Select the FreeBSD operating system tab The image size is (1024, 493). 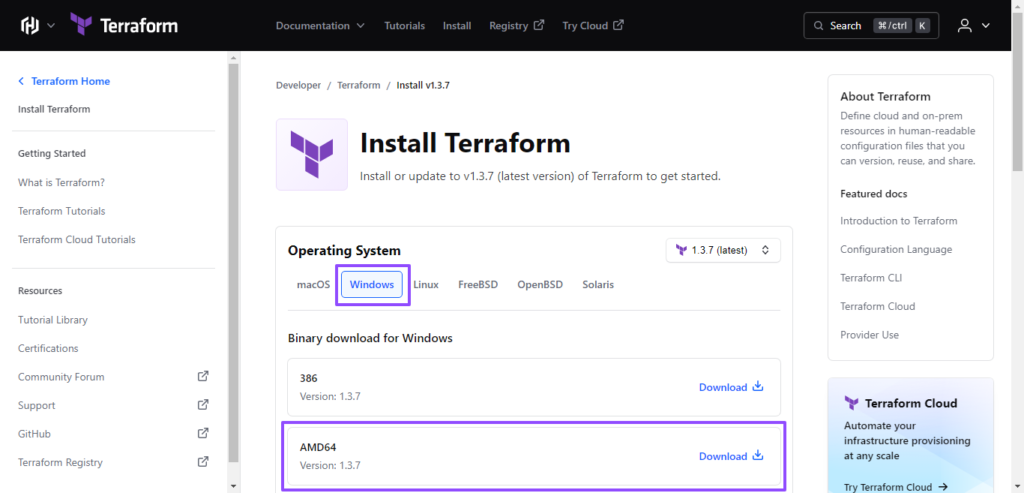(478, 285)
